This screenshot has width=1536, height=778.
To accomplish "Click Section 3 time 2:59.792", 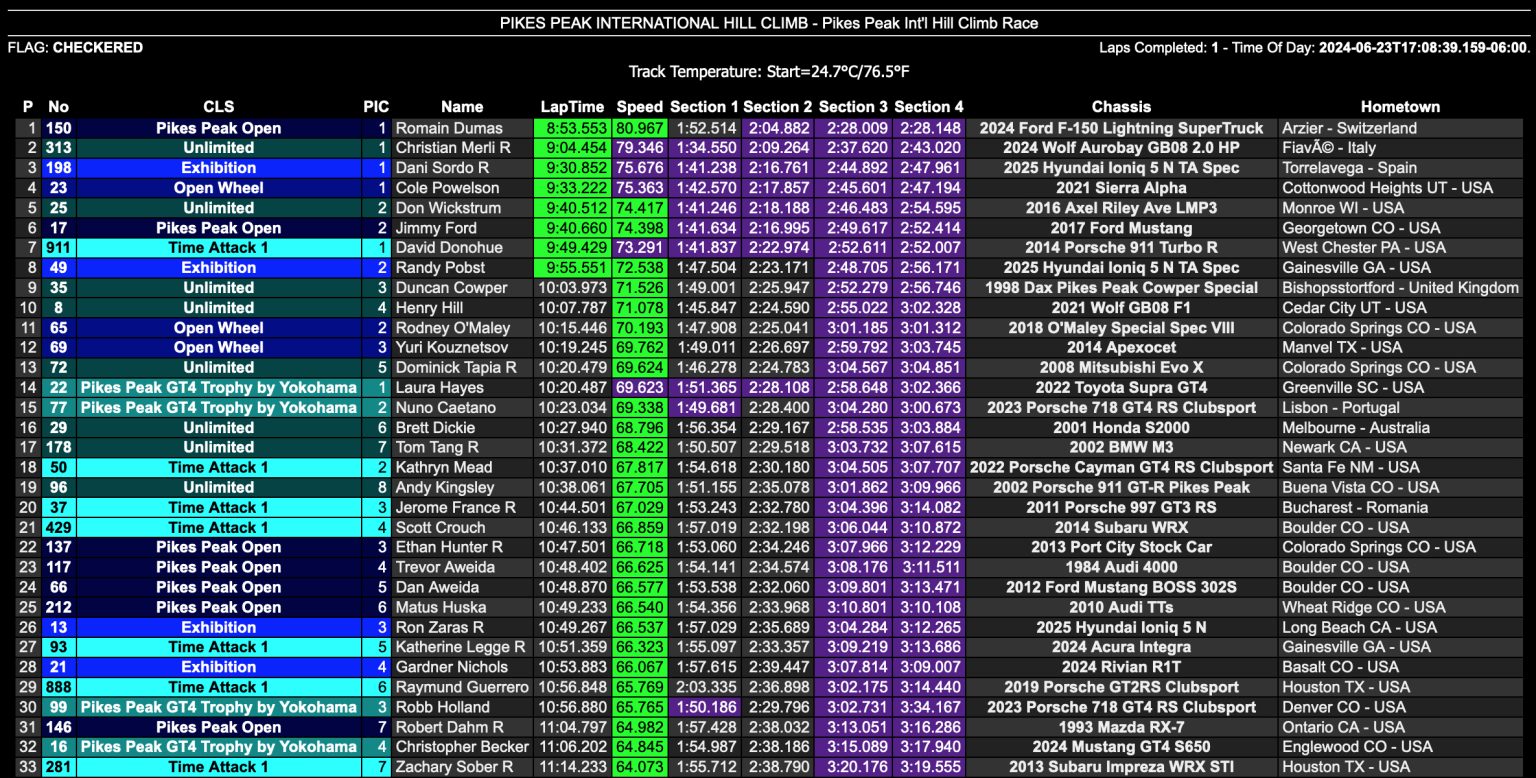I will click(x=853, y=348).
